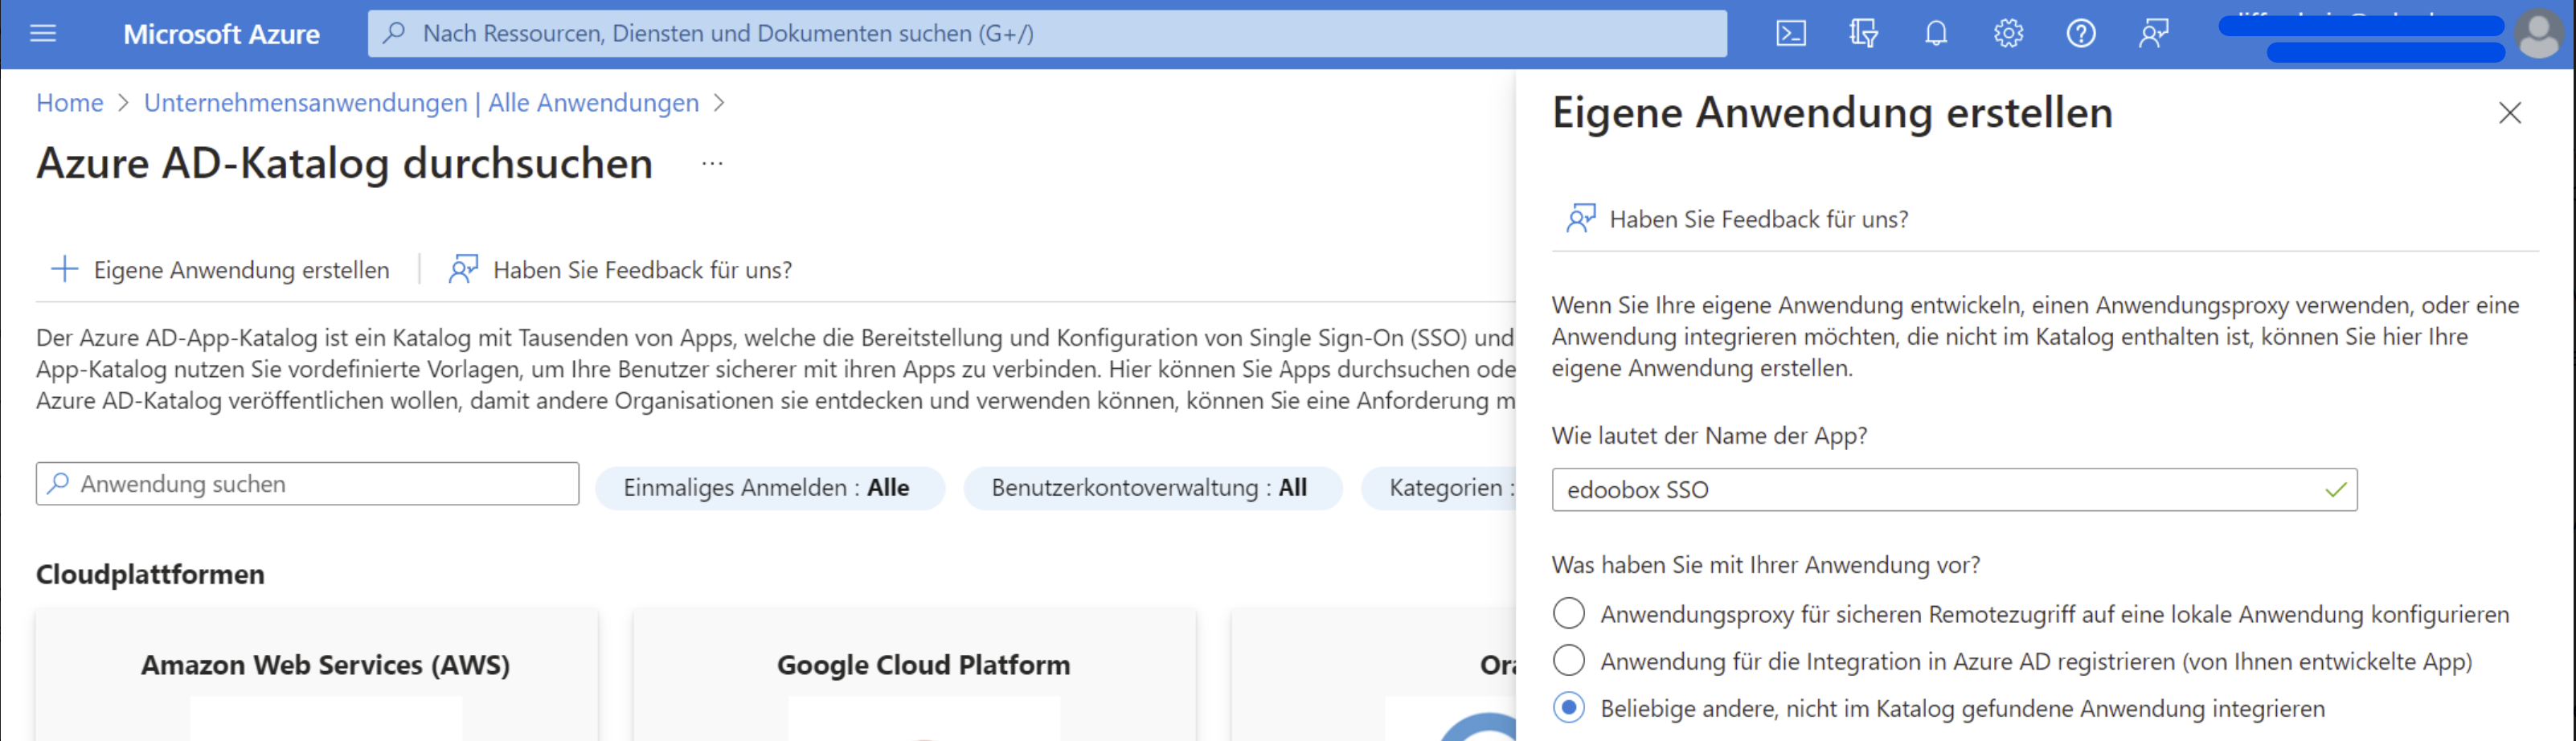Open the Benutzerkontoverwaltung filter

click(x=1151, y=488)
